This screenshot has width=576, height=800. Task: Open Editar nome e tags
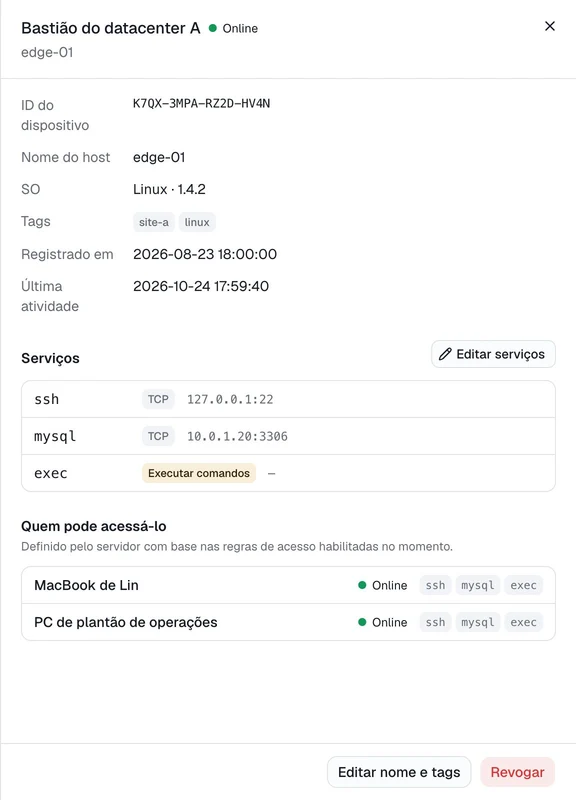click(399, 772)
